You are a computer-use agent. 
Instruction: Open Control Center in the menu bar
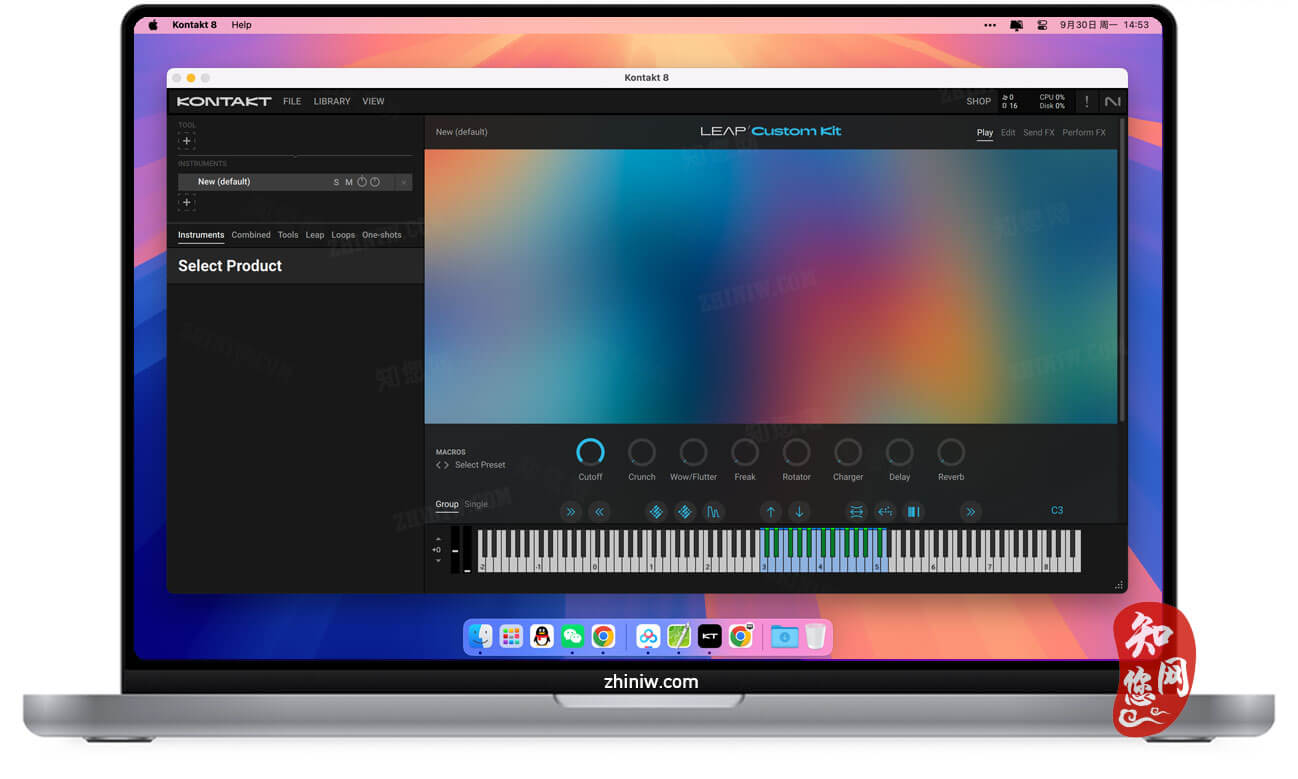(x=1042, y=25)
